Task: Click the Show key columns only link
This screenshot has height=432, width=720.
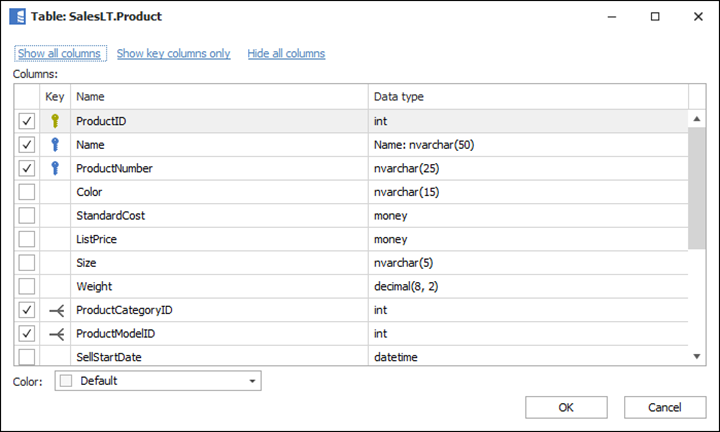Action: [x=173, y=54]
